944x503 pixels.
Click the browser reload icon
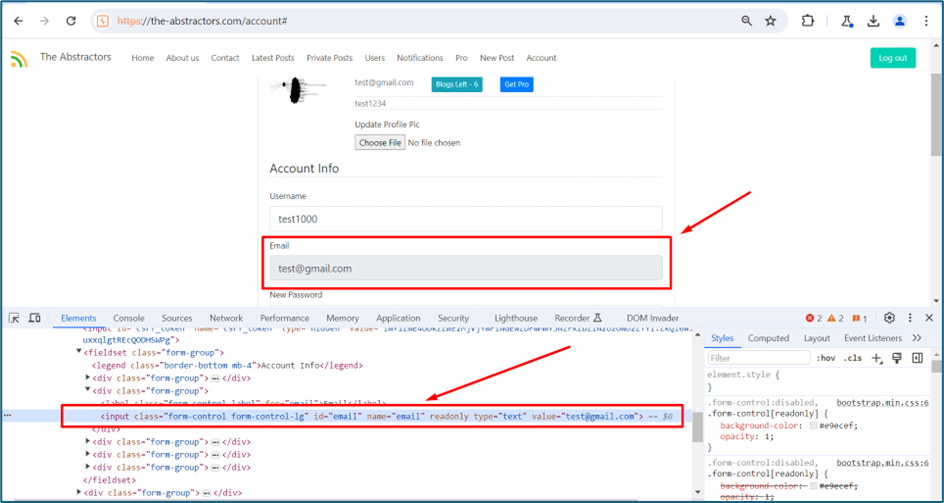pos(71,21)
